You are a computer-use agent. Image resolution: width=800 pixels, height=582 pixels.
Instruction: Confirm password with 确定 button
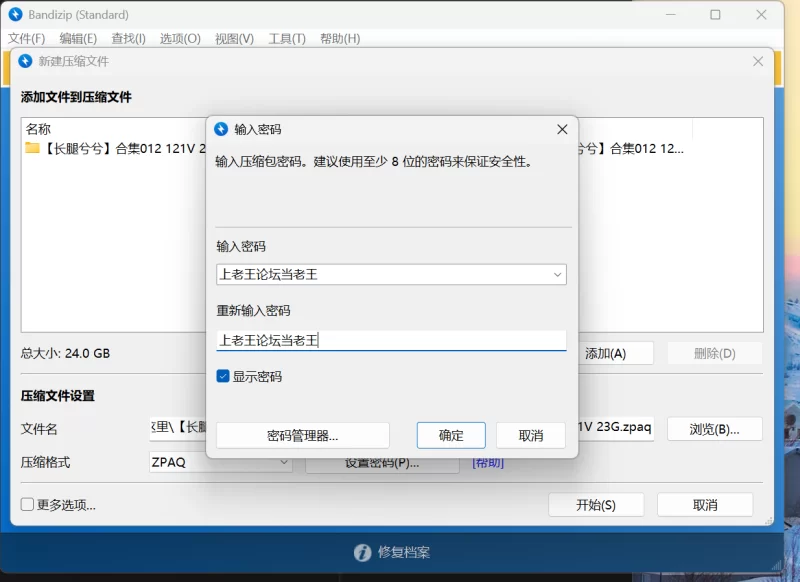451,436
